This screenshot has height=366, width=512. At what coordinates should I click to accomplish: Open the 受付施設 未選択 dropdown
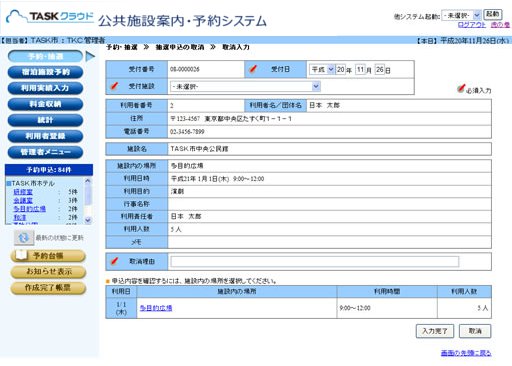[x=245, y=87]
